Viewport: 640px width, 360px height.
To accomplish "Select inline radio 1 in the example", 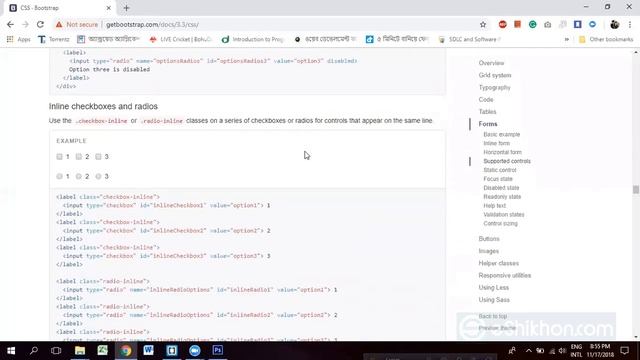I will point(60,176).
